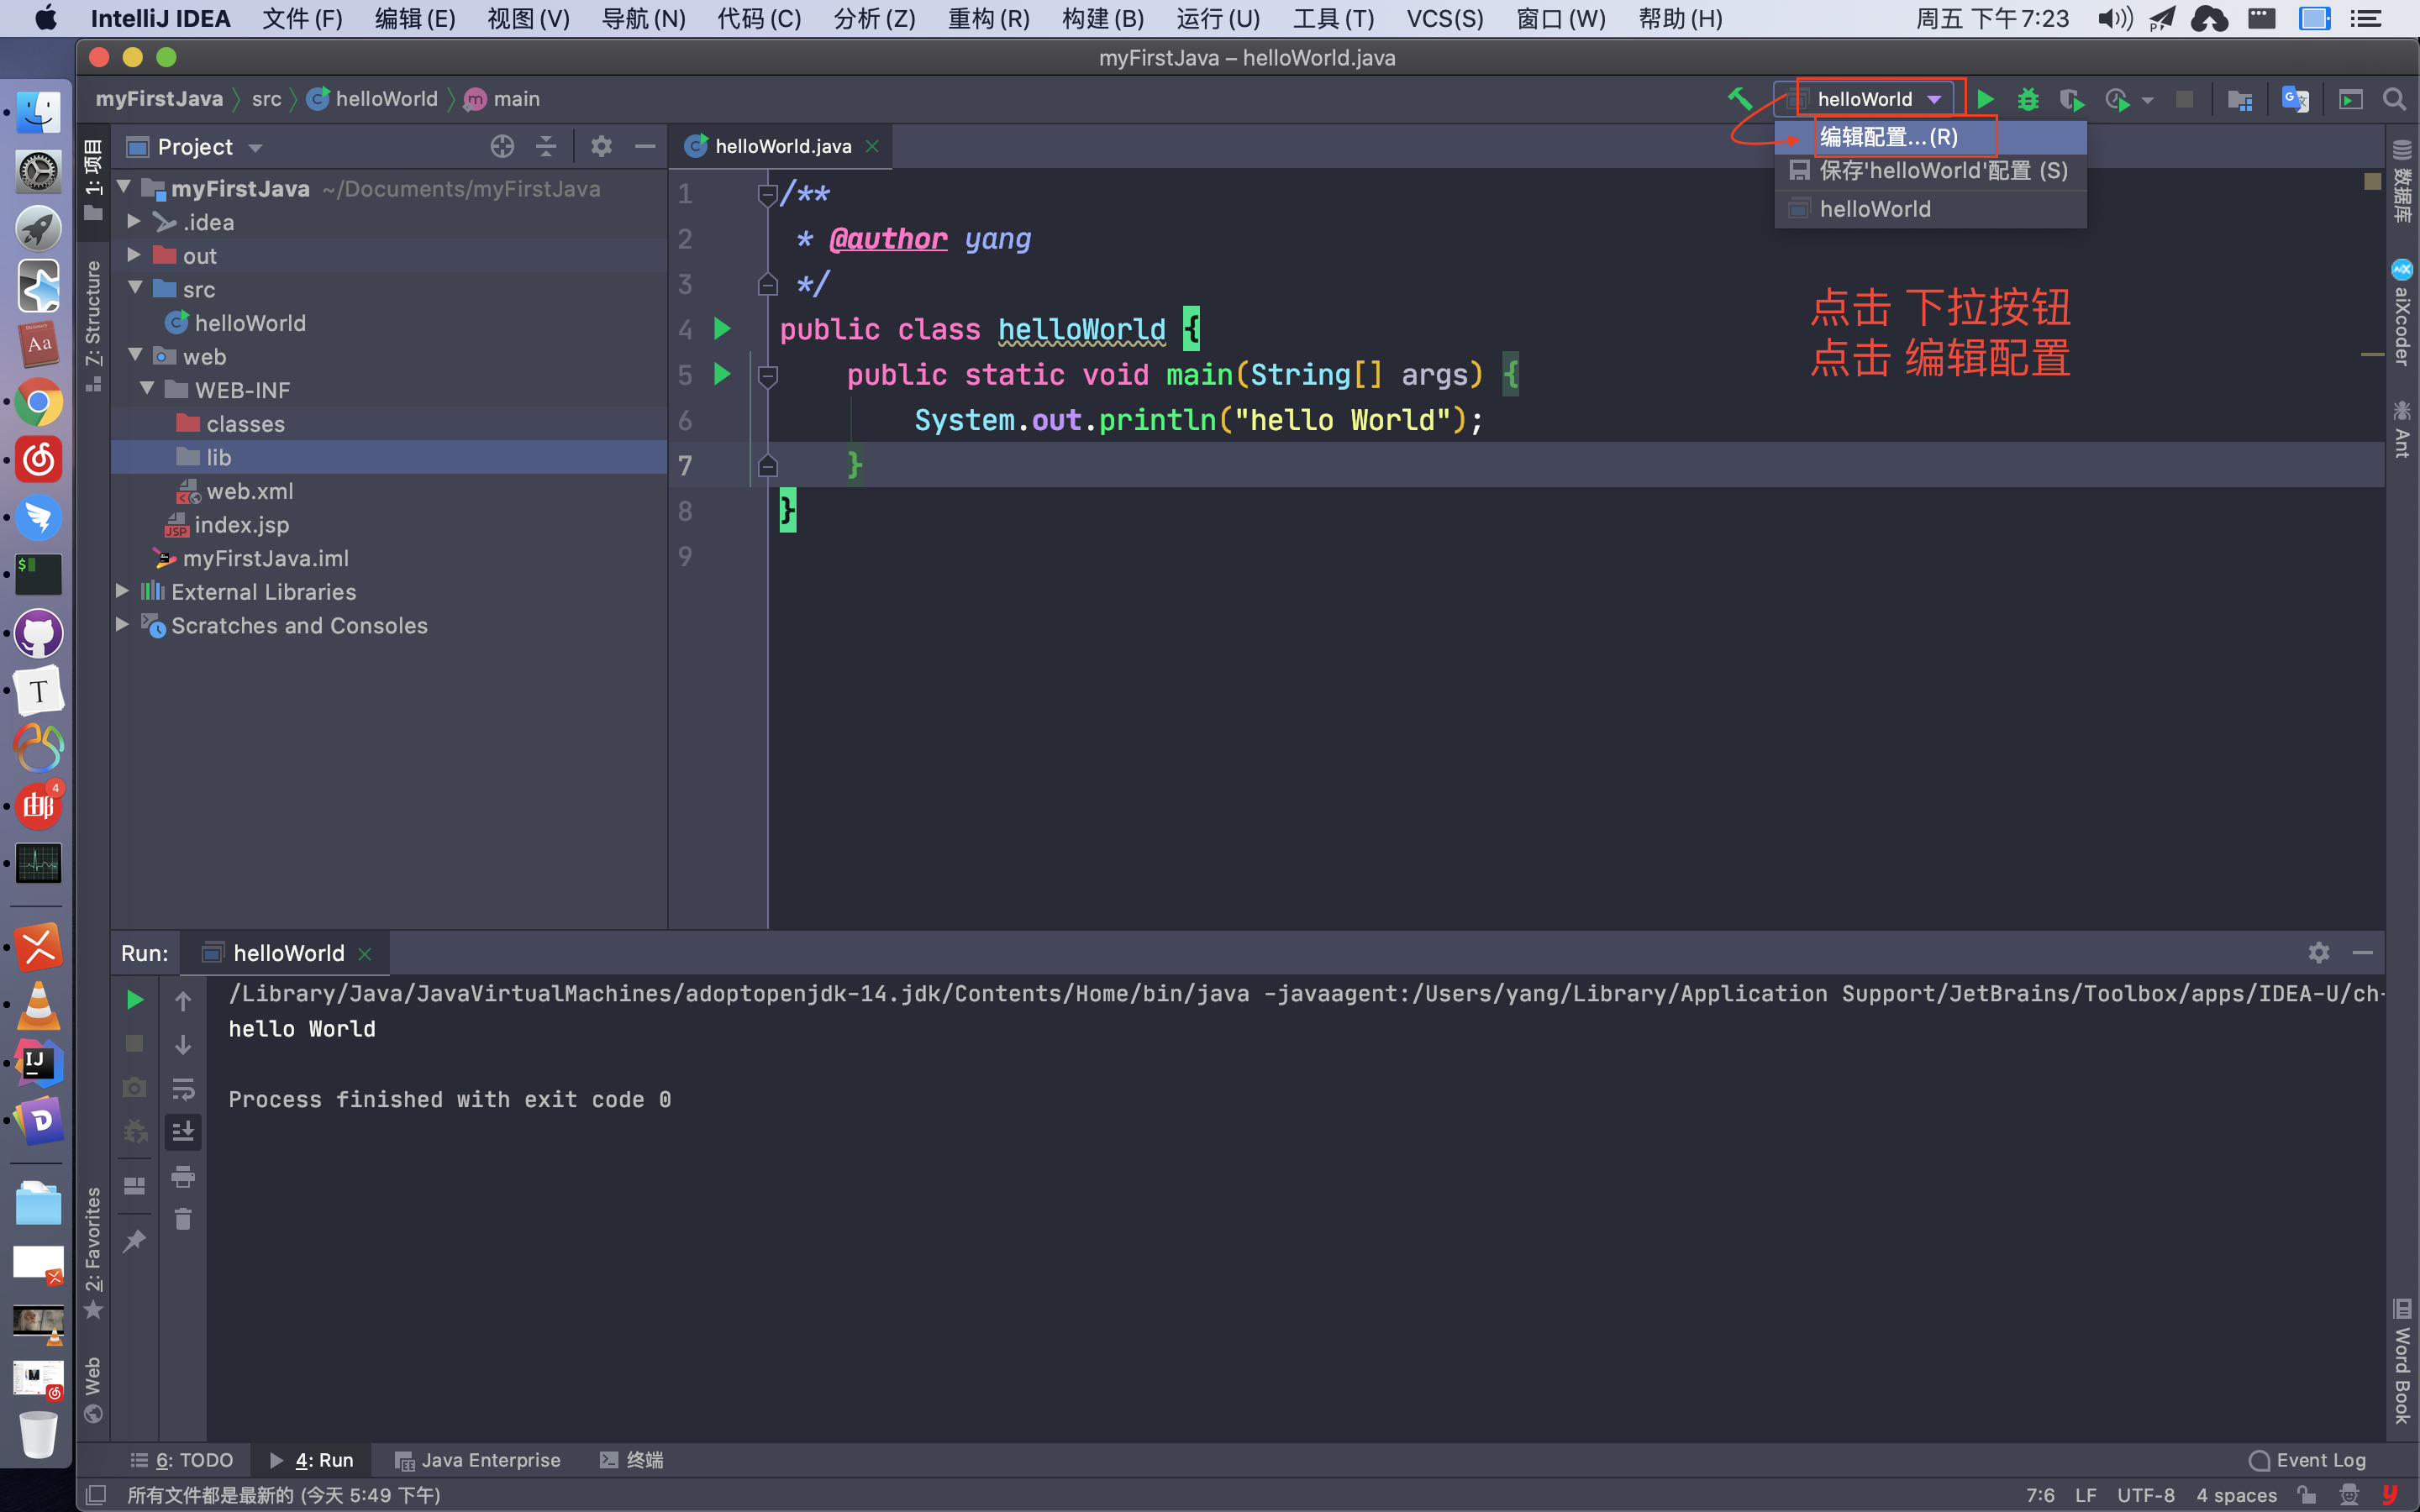The height and width of the screenshot is (1512, 2420).
Task: Click the Debug bug icon
Action: pyautogui.click(x=2028, y=99)
